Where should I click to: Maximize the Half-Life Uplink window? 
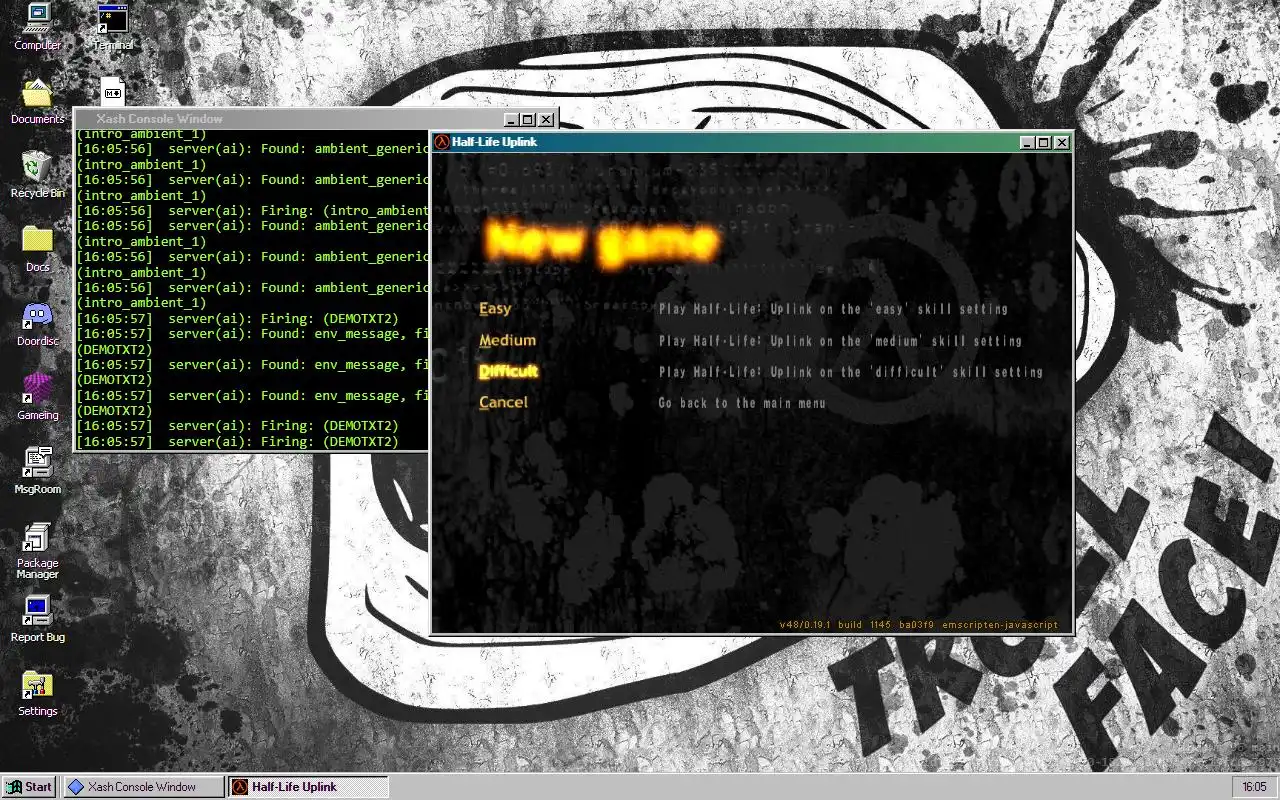click(x=1043, y=143)
